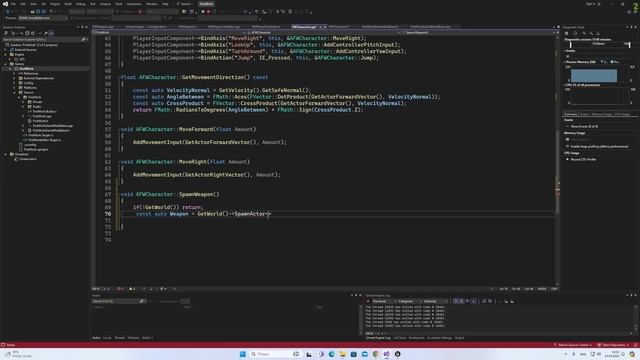
Task: Open the Debug menu
Action: coord(80,4)
